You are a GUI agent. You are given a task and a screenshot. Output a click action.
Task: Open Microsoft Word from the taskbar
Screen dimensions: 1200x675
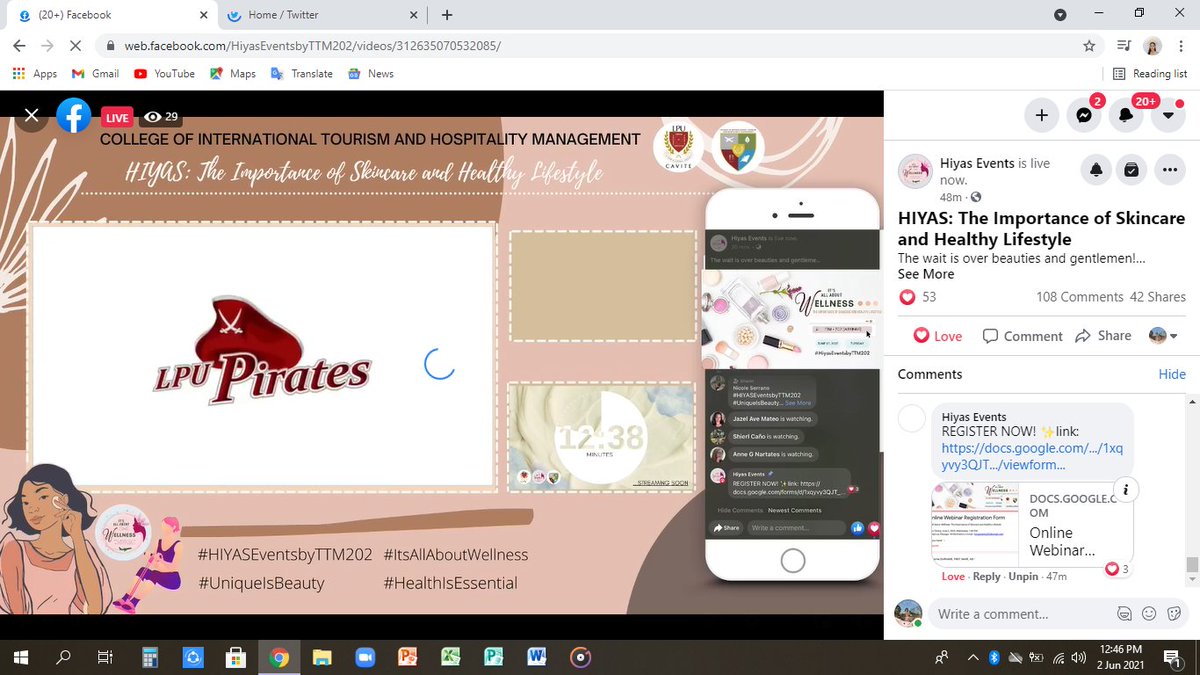[536, 657]
